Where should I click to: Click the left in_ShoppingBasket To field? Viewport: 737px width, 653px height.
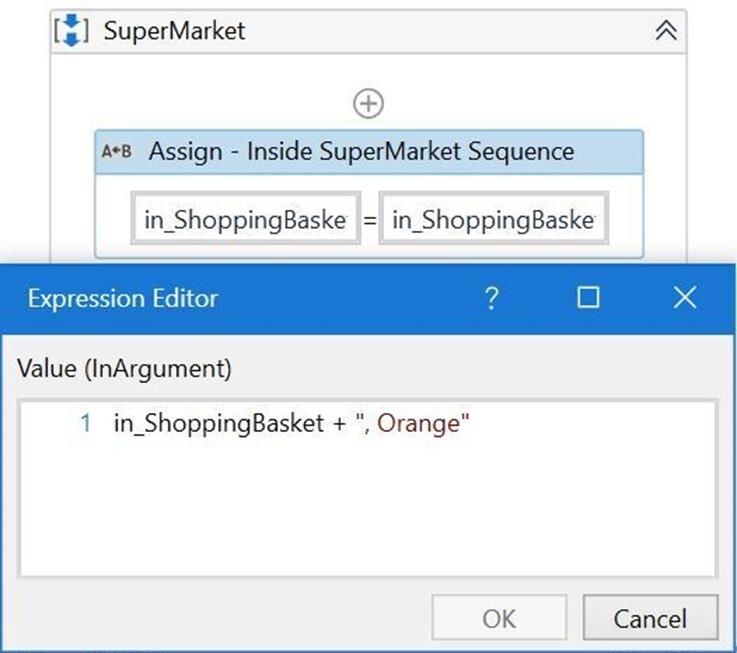pyautogui.click(x=246, y=218)
